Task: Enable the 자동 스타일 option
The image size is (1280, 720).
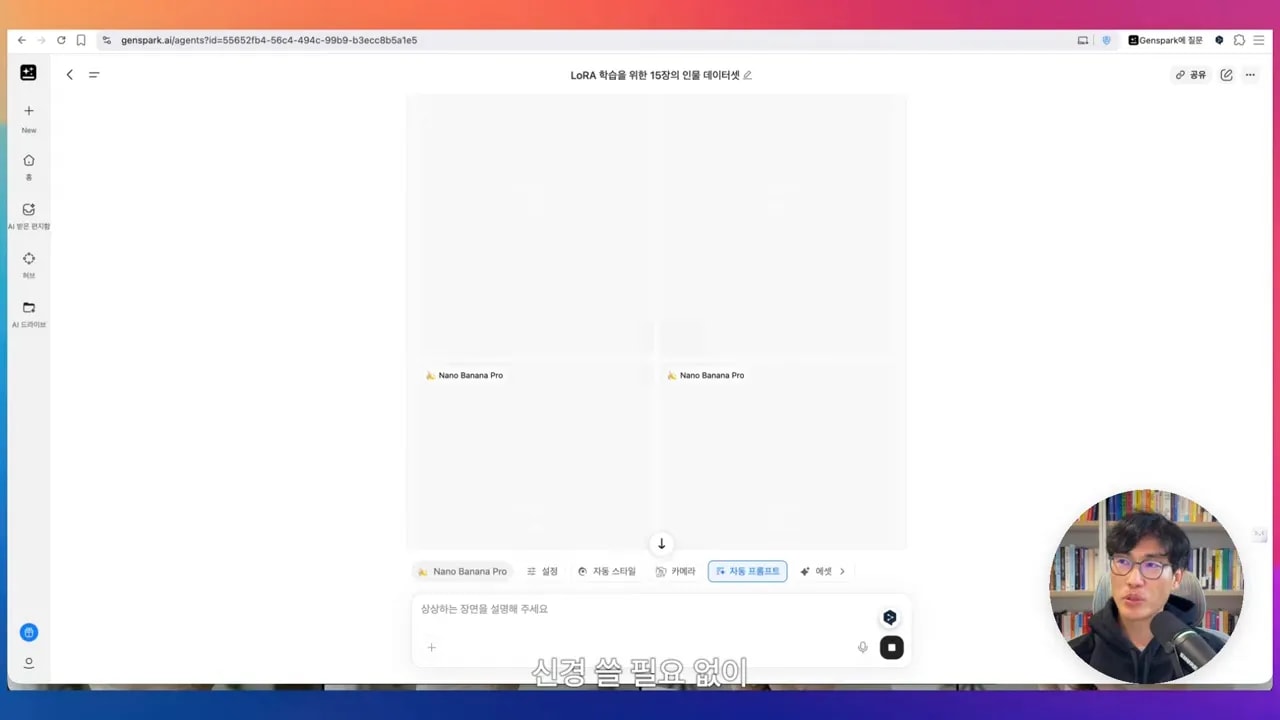Action: coord(607,571)
